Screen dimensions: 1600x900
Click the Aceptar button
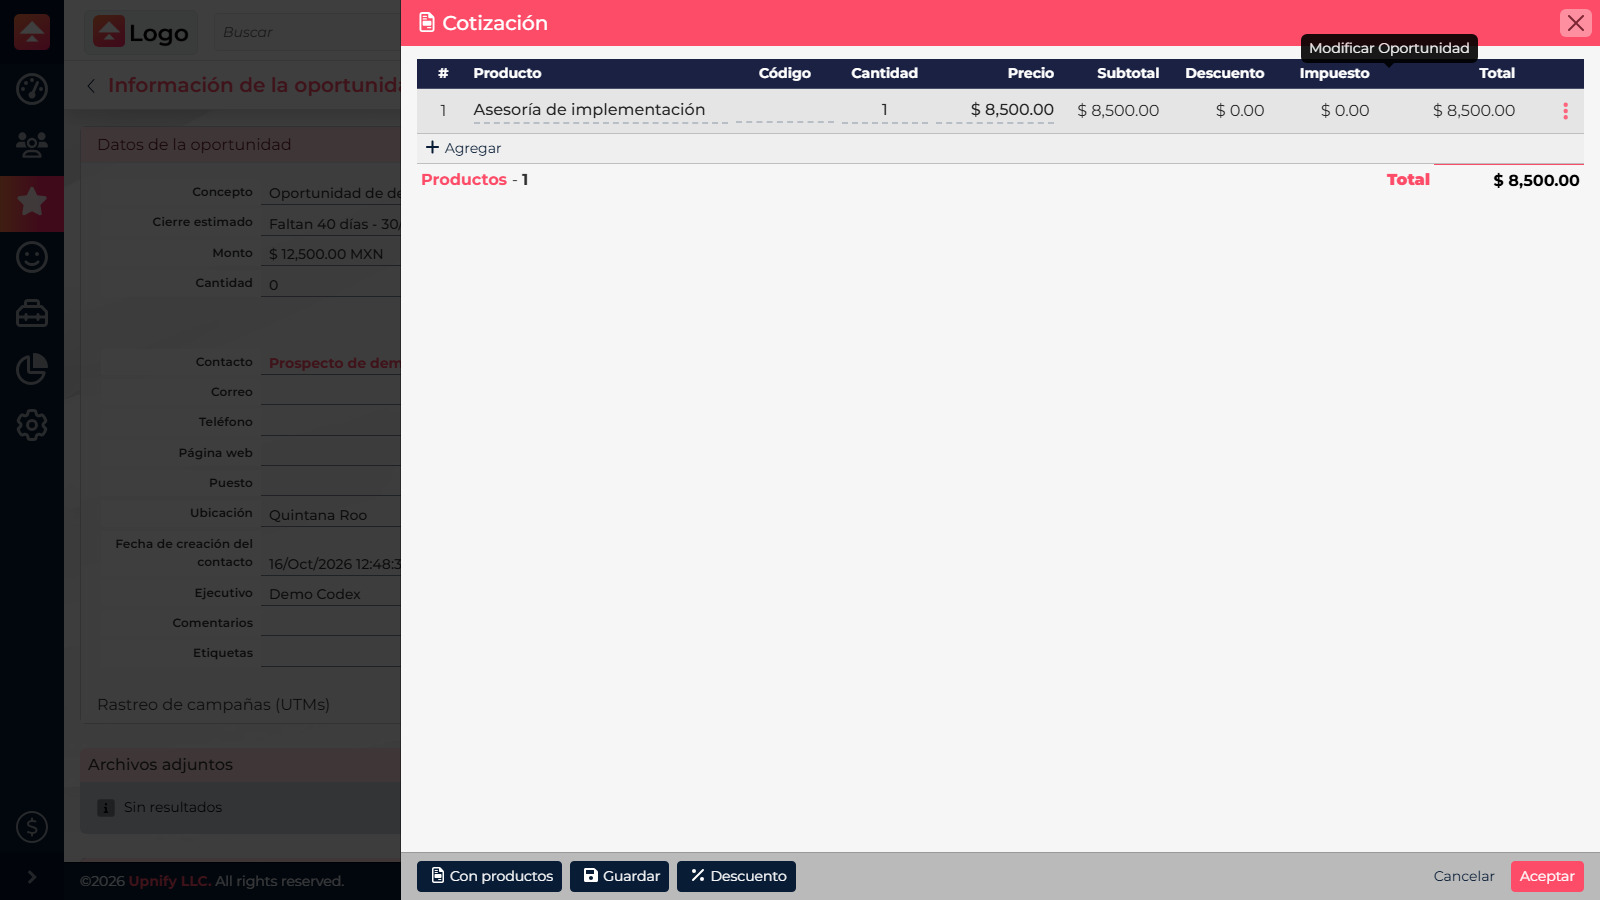coord(1547,876)
